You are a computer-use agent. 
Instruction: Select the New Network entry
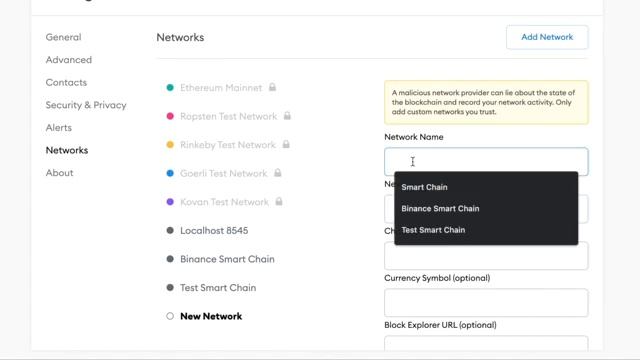click(211, 316)
